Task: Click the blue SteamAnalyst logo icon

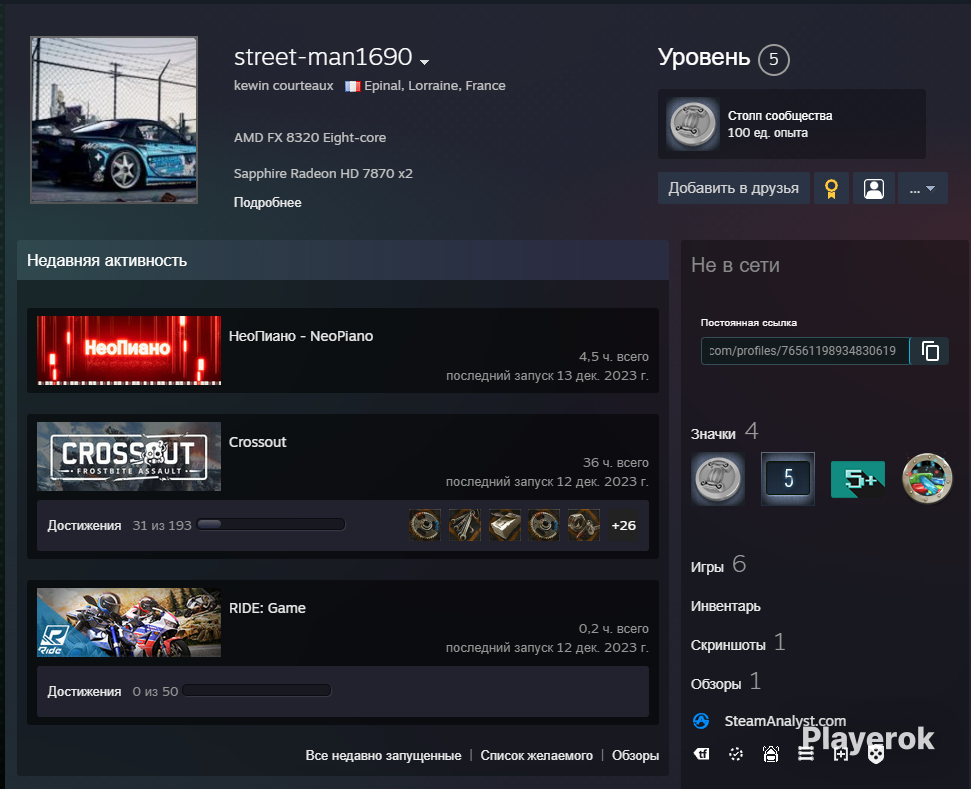Action: [701, 721]
